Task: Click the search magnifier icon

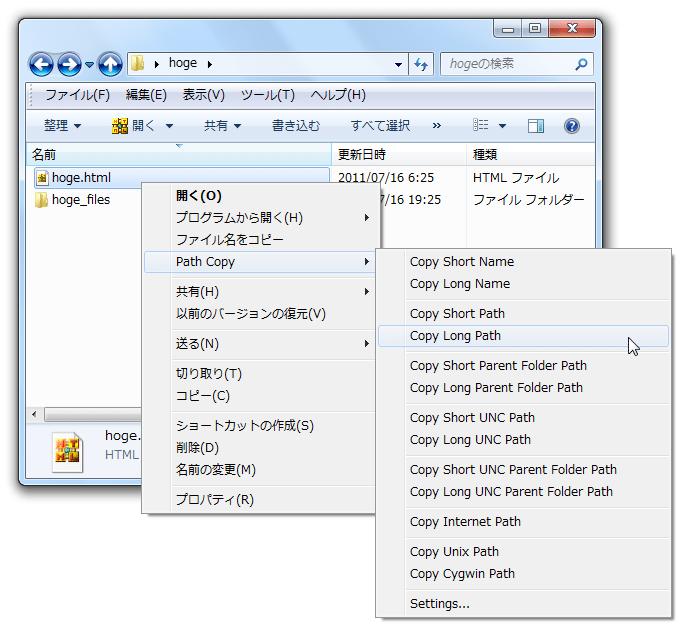Action: click(581, 64)
